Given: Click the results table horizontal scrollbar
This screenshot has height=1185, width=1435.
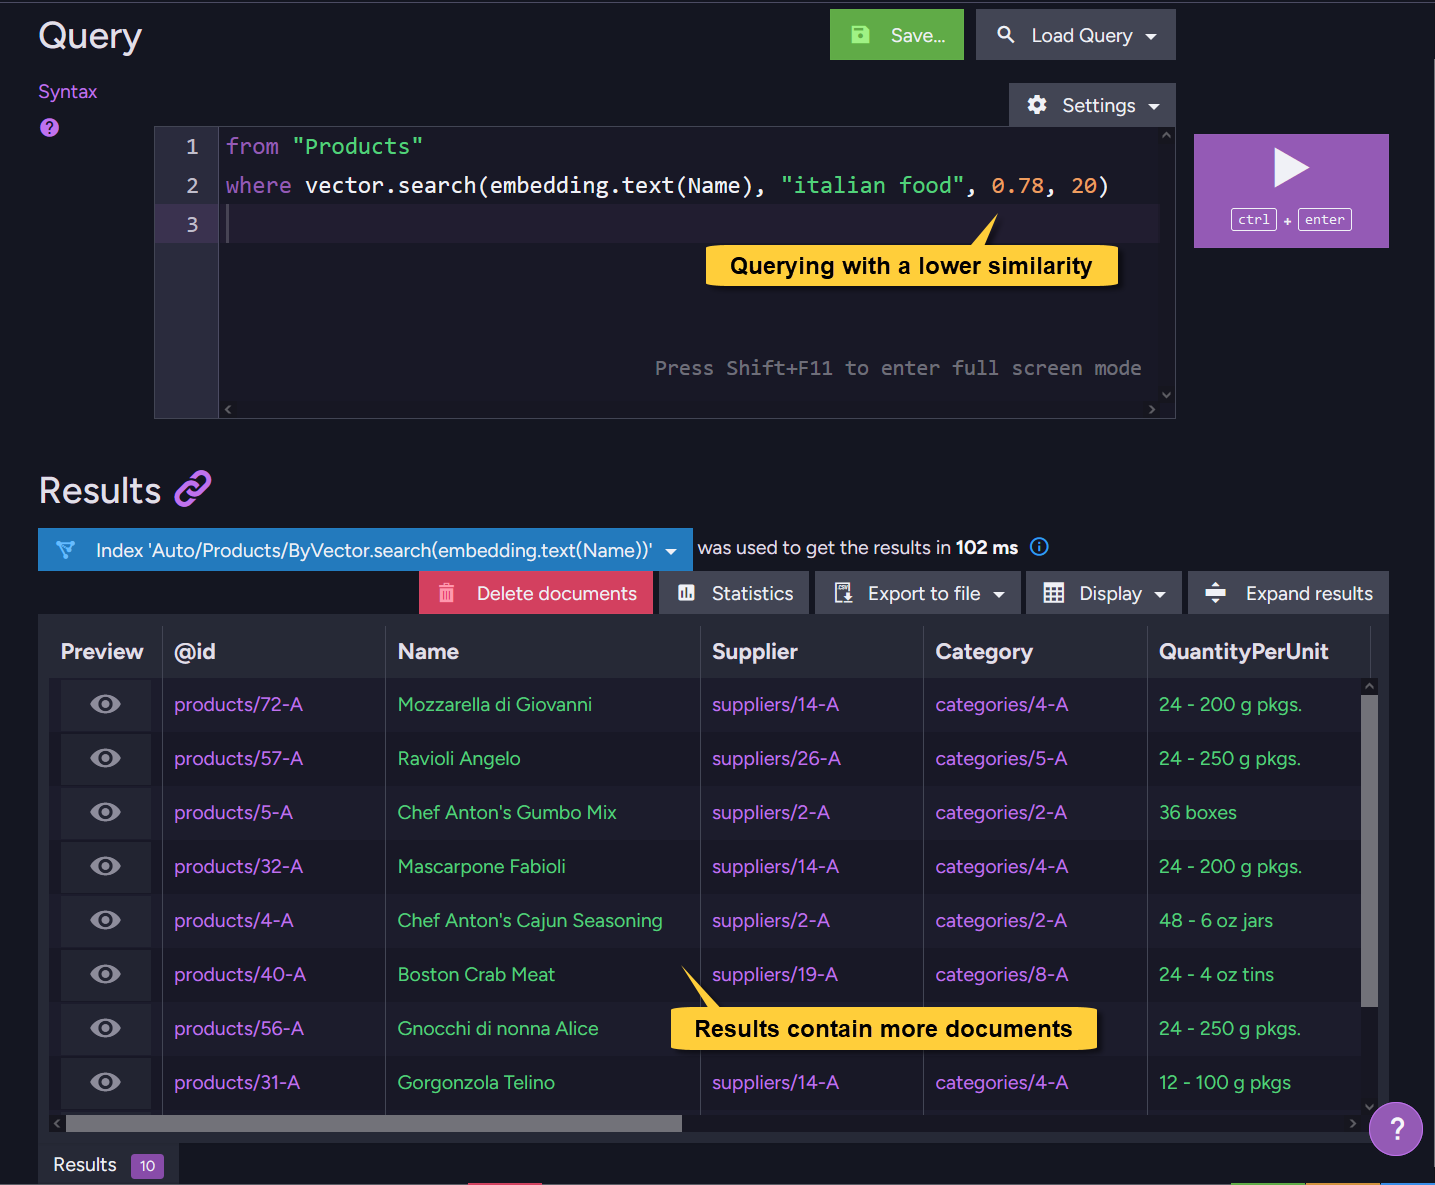Looking at the screenshot, I should coord(373,1123).
